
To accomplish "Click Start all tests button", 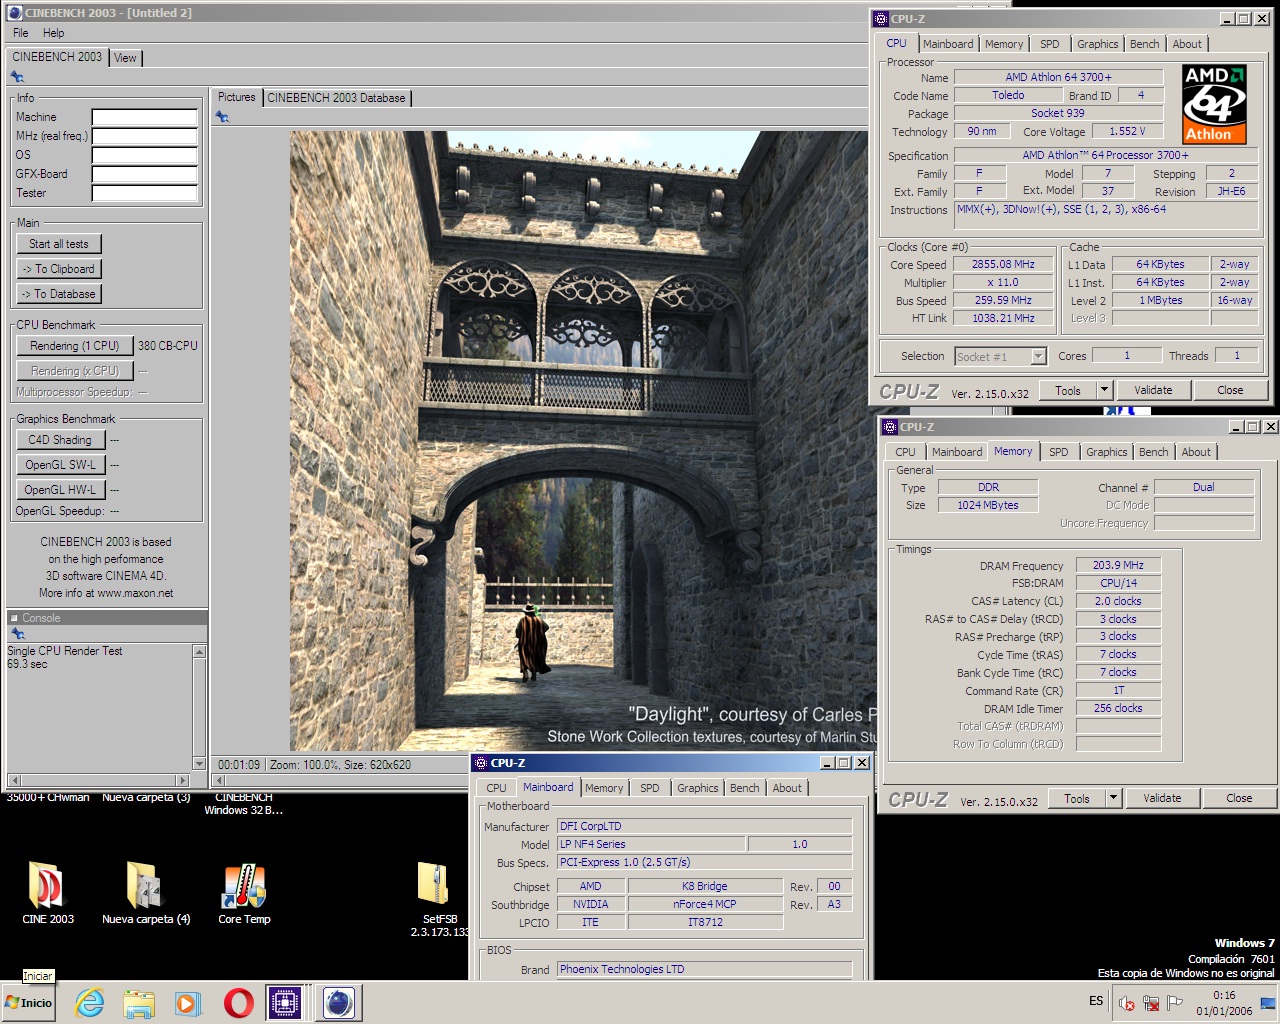I will pos(59,244).
